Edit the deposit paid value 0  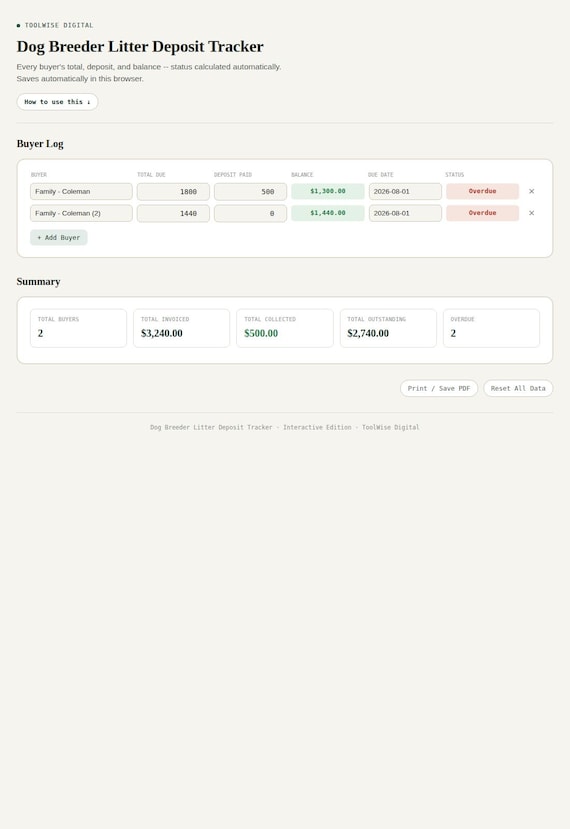[x=250, y=213]
